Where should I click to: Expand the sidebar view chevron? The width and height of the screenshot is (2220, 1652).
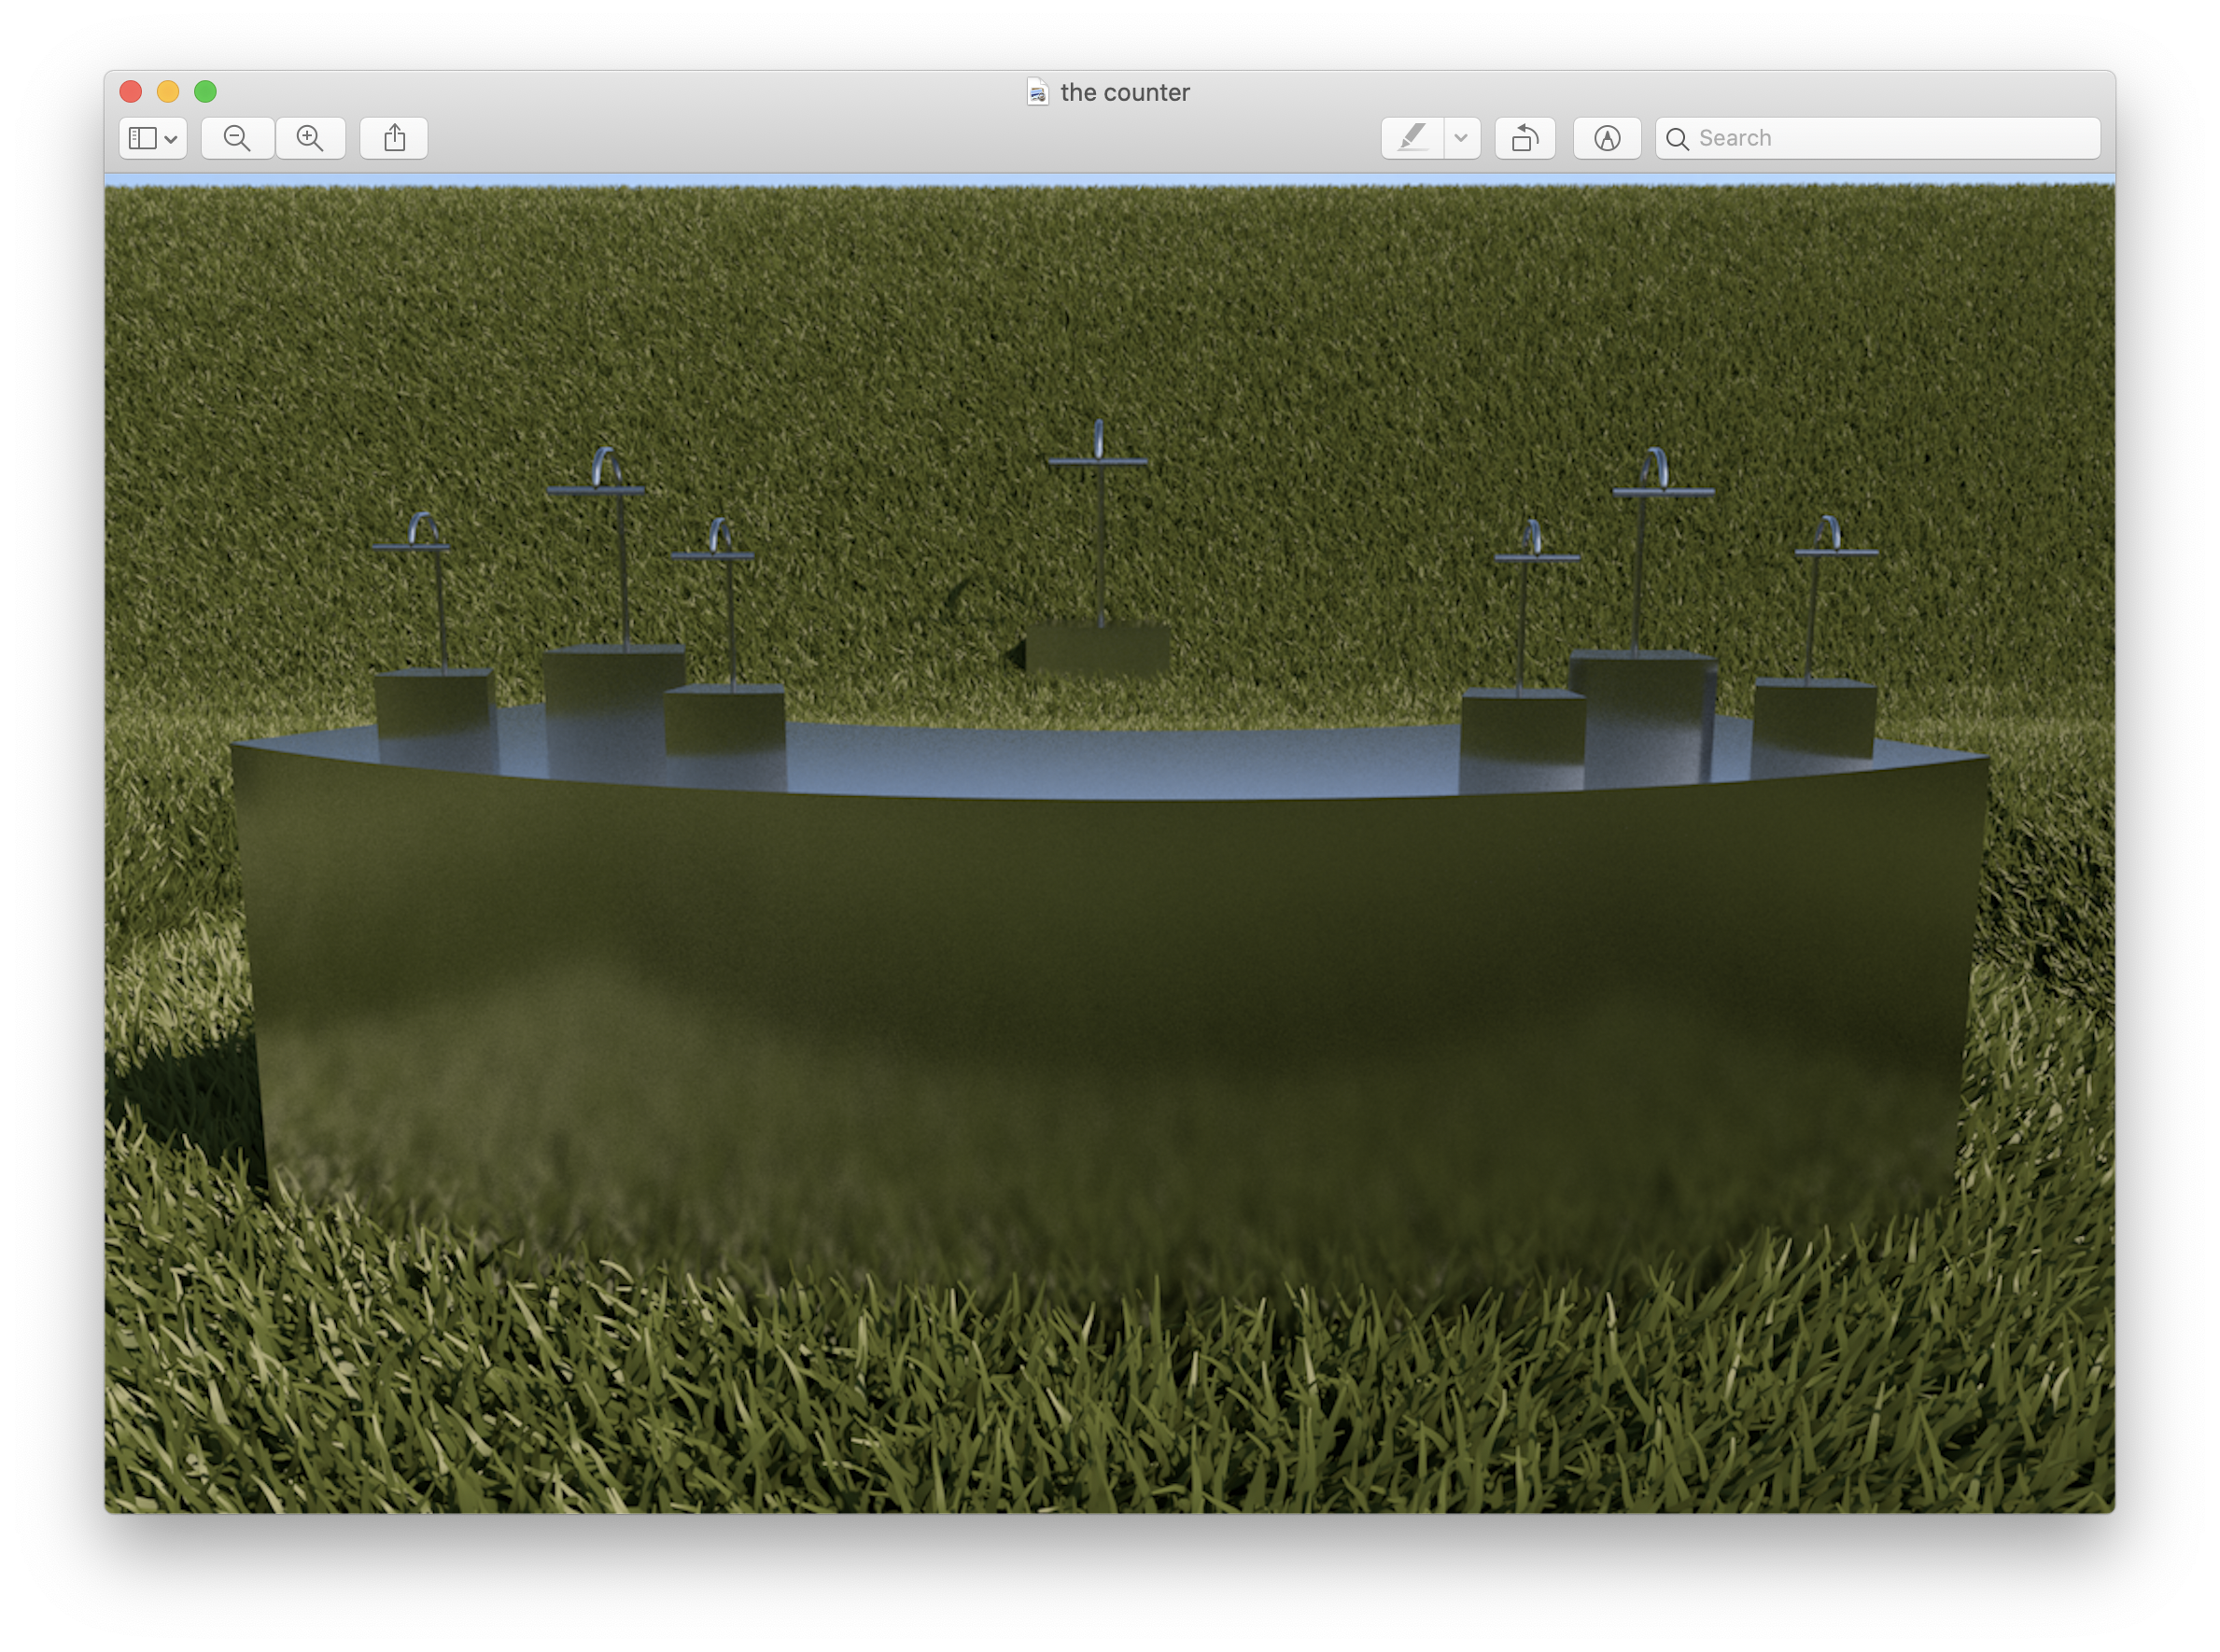click(171, 139)
